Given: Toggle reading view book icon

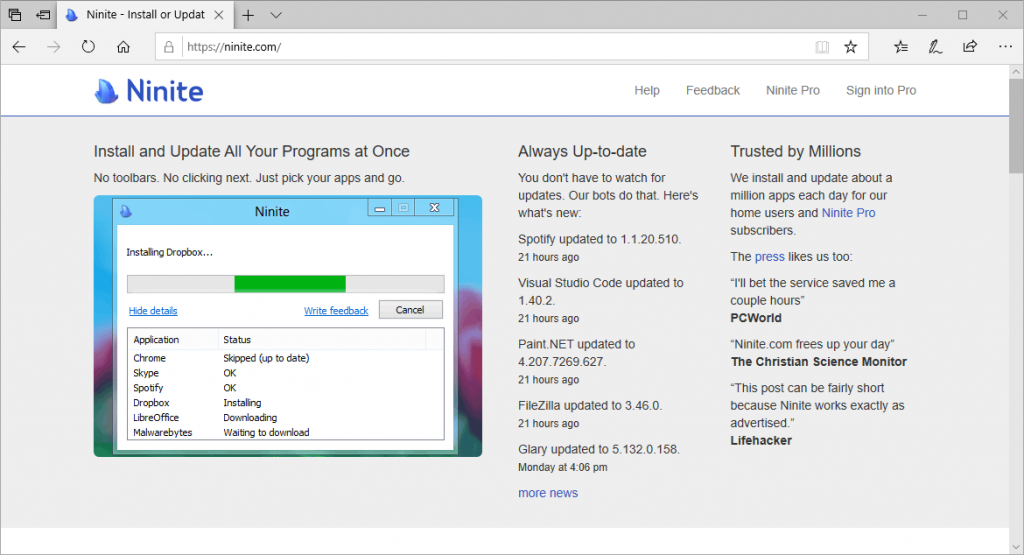Looking at the screenshot, I should pyautogui.click(x=822, y=47).
